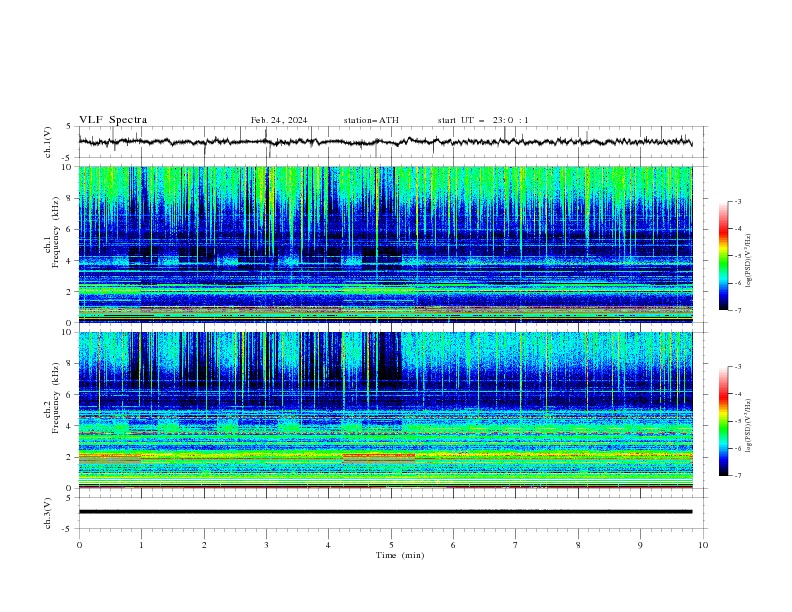
Task: Click the ch.1 PSD color scale bar
Action: (724, 255)
